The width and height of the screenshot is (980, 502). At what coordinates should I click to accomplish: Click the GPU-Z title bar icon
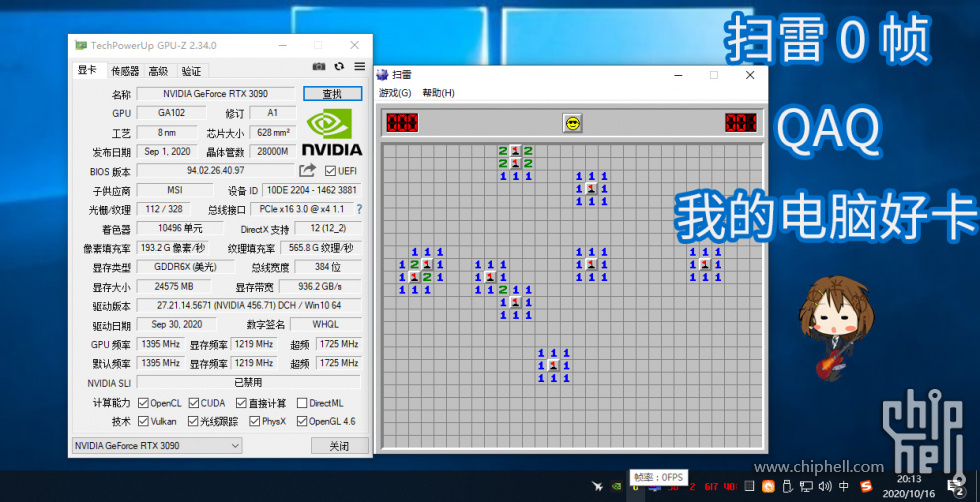pos(81,45)
